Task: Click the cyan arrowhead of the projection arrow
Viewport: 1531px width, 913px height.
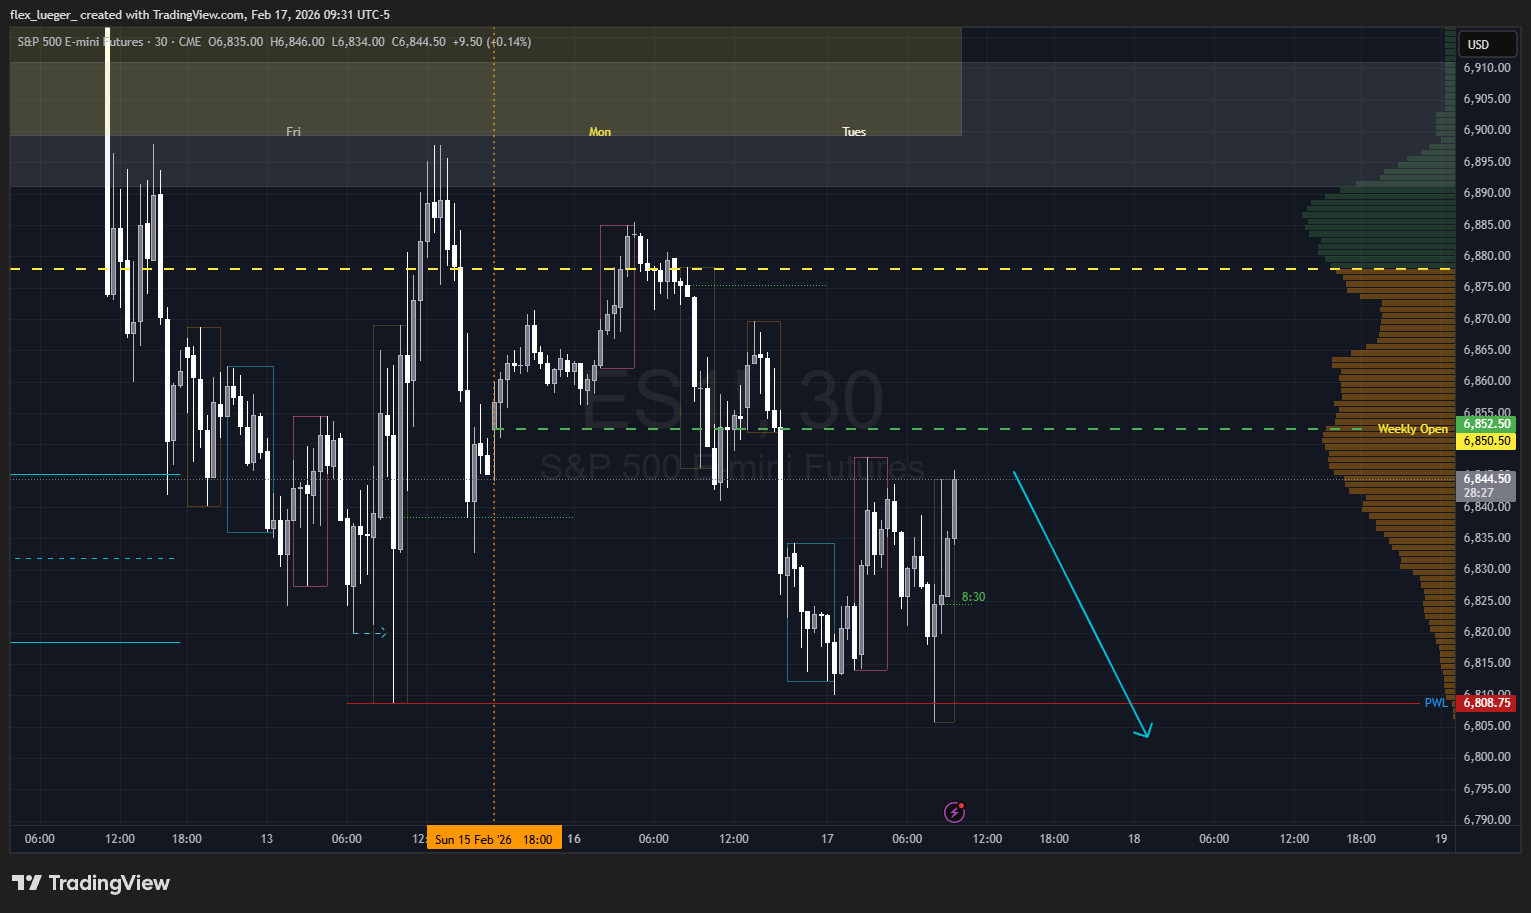Action: [x=1146, y=733]
